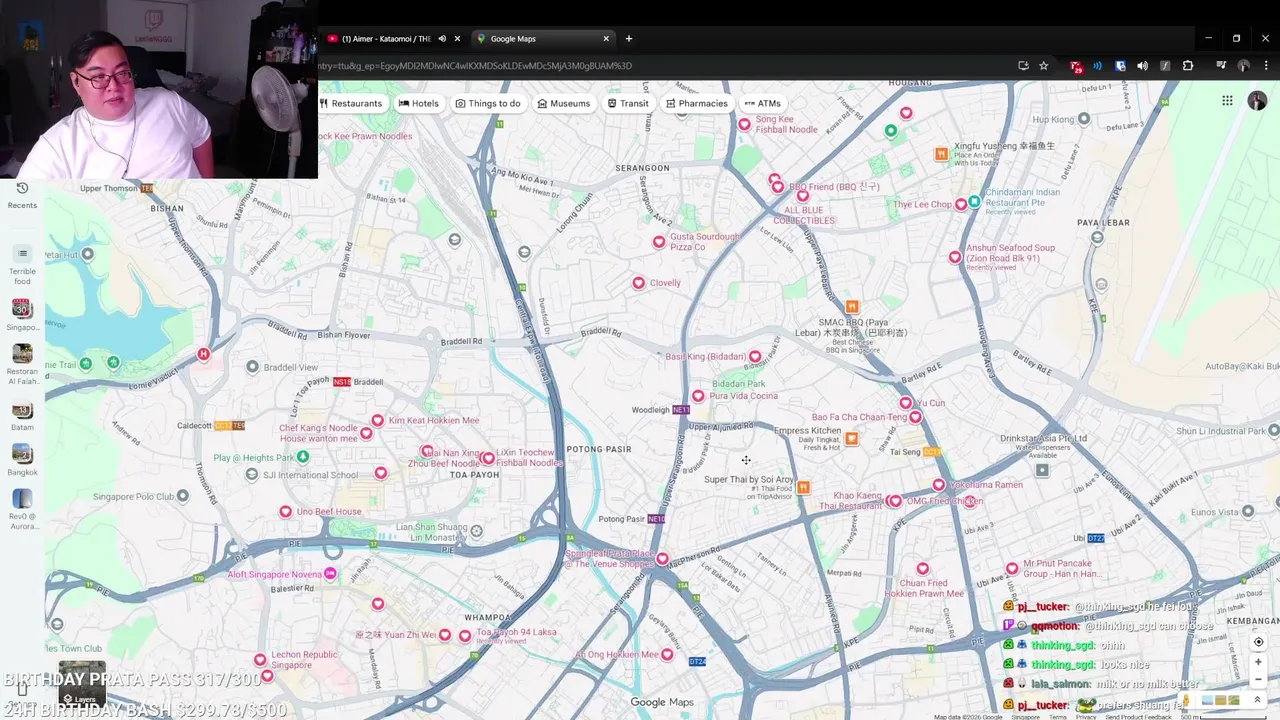Open the Restoran Al Falah recent item

[22, 364]
